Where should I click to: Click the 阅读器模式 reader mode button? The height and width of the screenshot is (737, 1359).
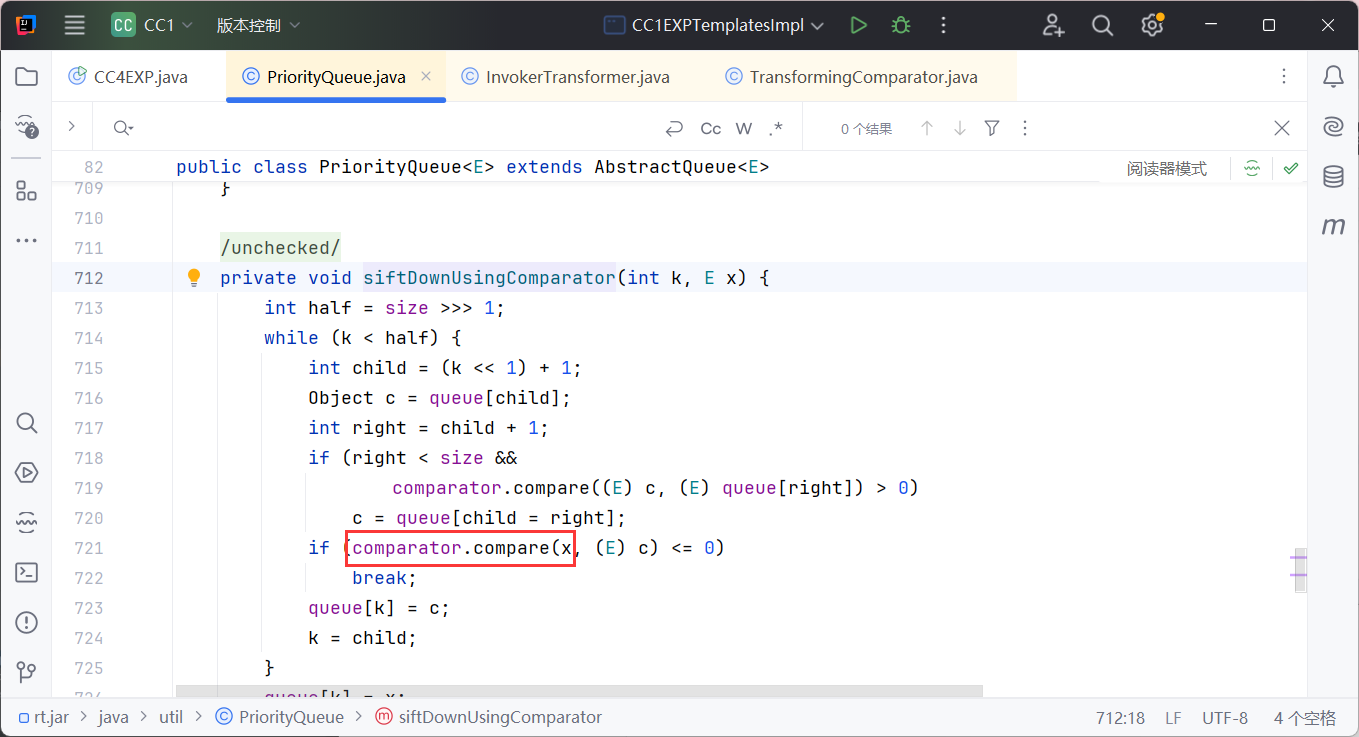(1166, 169)
